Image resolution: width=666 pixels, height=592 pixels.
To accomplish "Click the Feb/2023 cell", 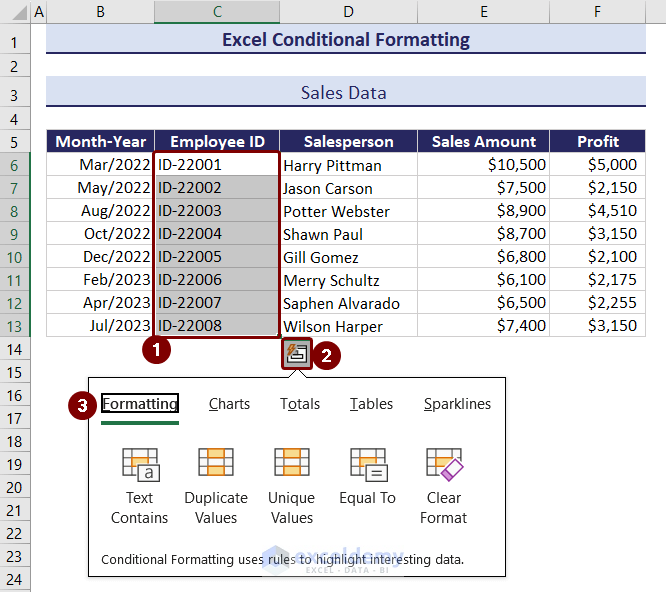I will point(100,279).
